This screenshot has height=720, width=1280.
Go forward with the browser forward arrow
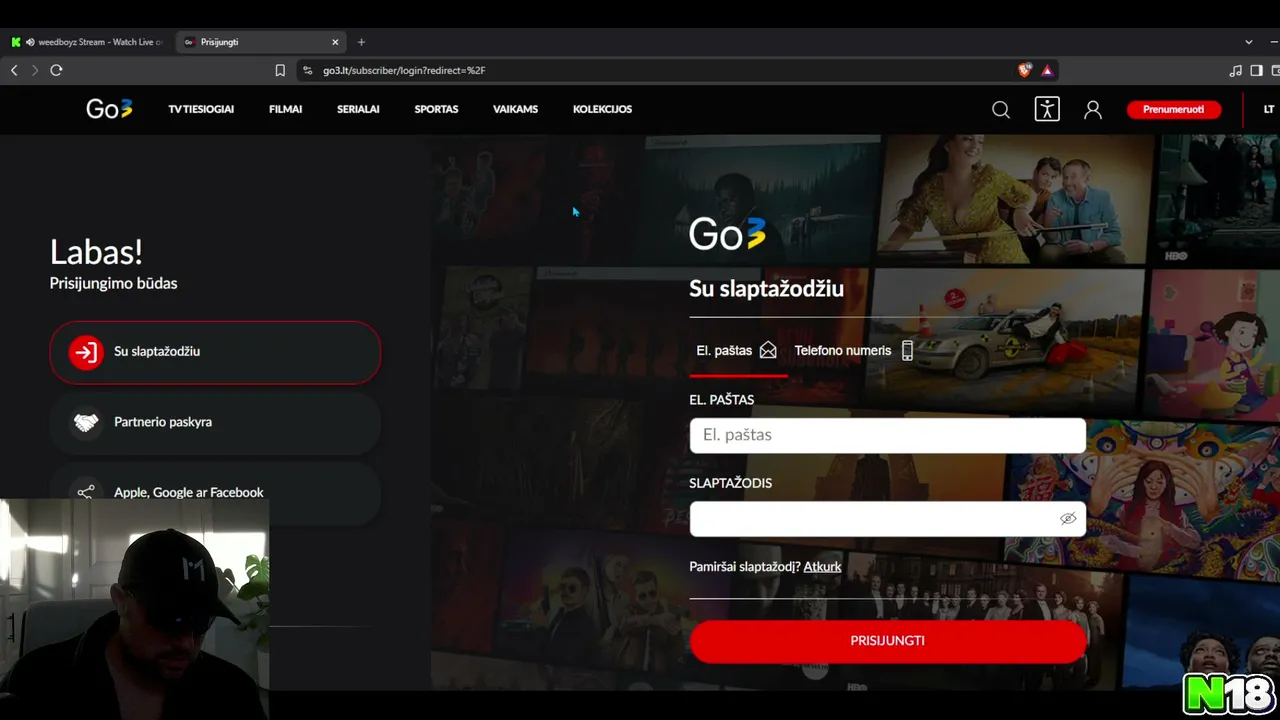tap(35, 70)
